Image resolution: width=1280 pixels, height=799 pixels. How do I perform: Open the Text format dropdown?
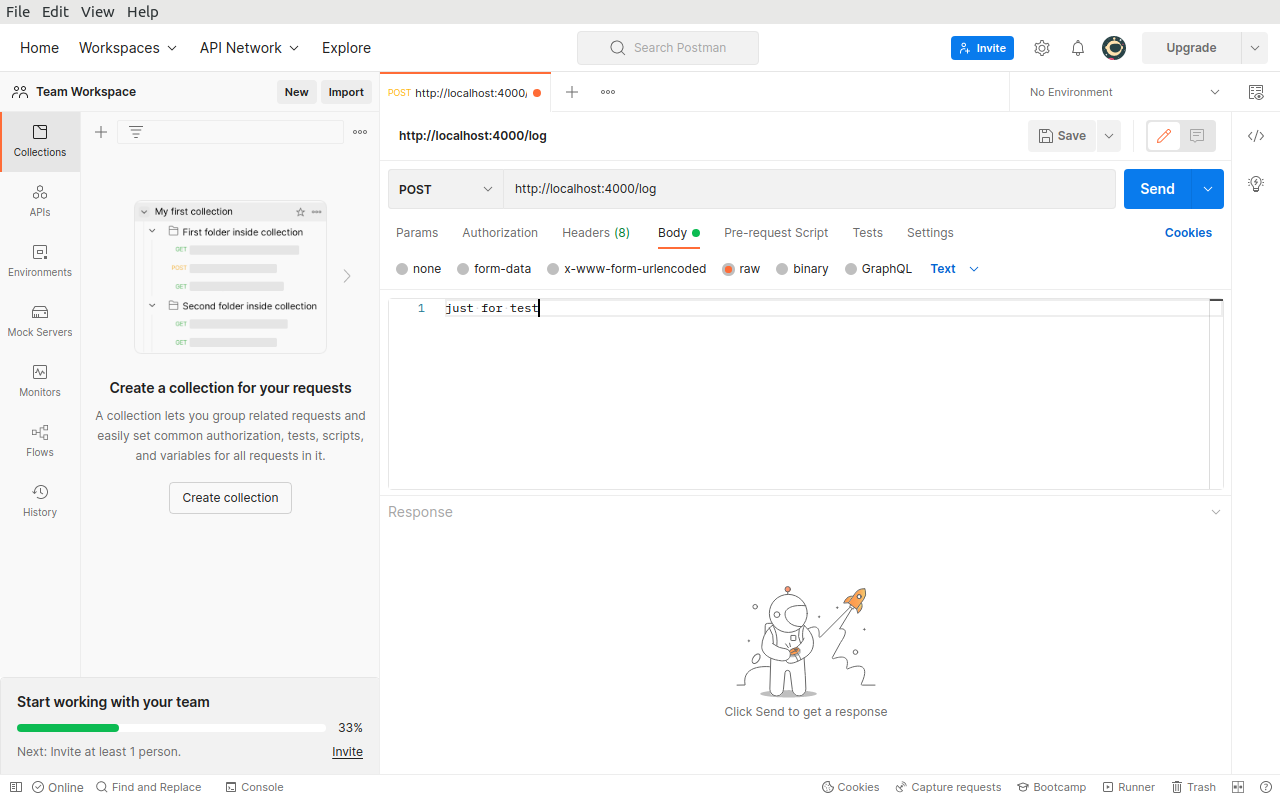pyautogui.click(x=954, y=269)
